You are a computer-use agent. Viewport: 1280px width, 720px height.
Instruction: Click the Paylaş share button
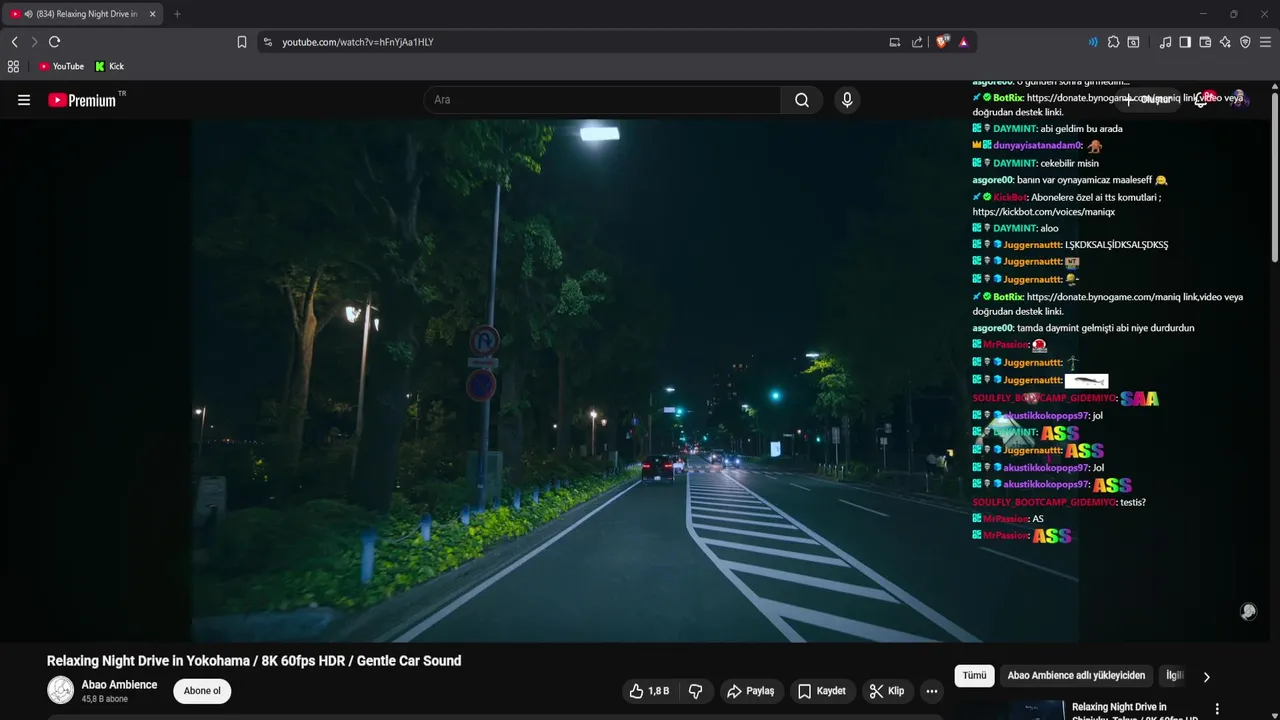[751, 691]
